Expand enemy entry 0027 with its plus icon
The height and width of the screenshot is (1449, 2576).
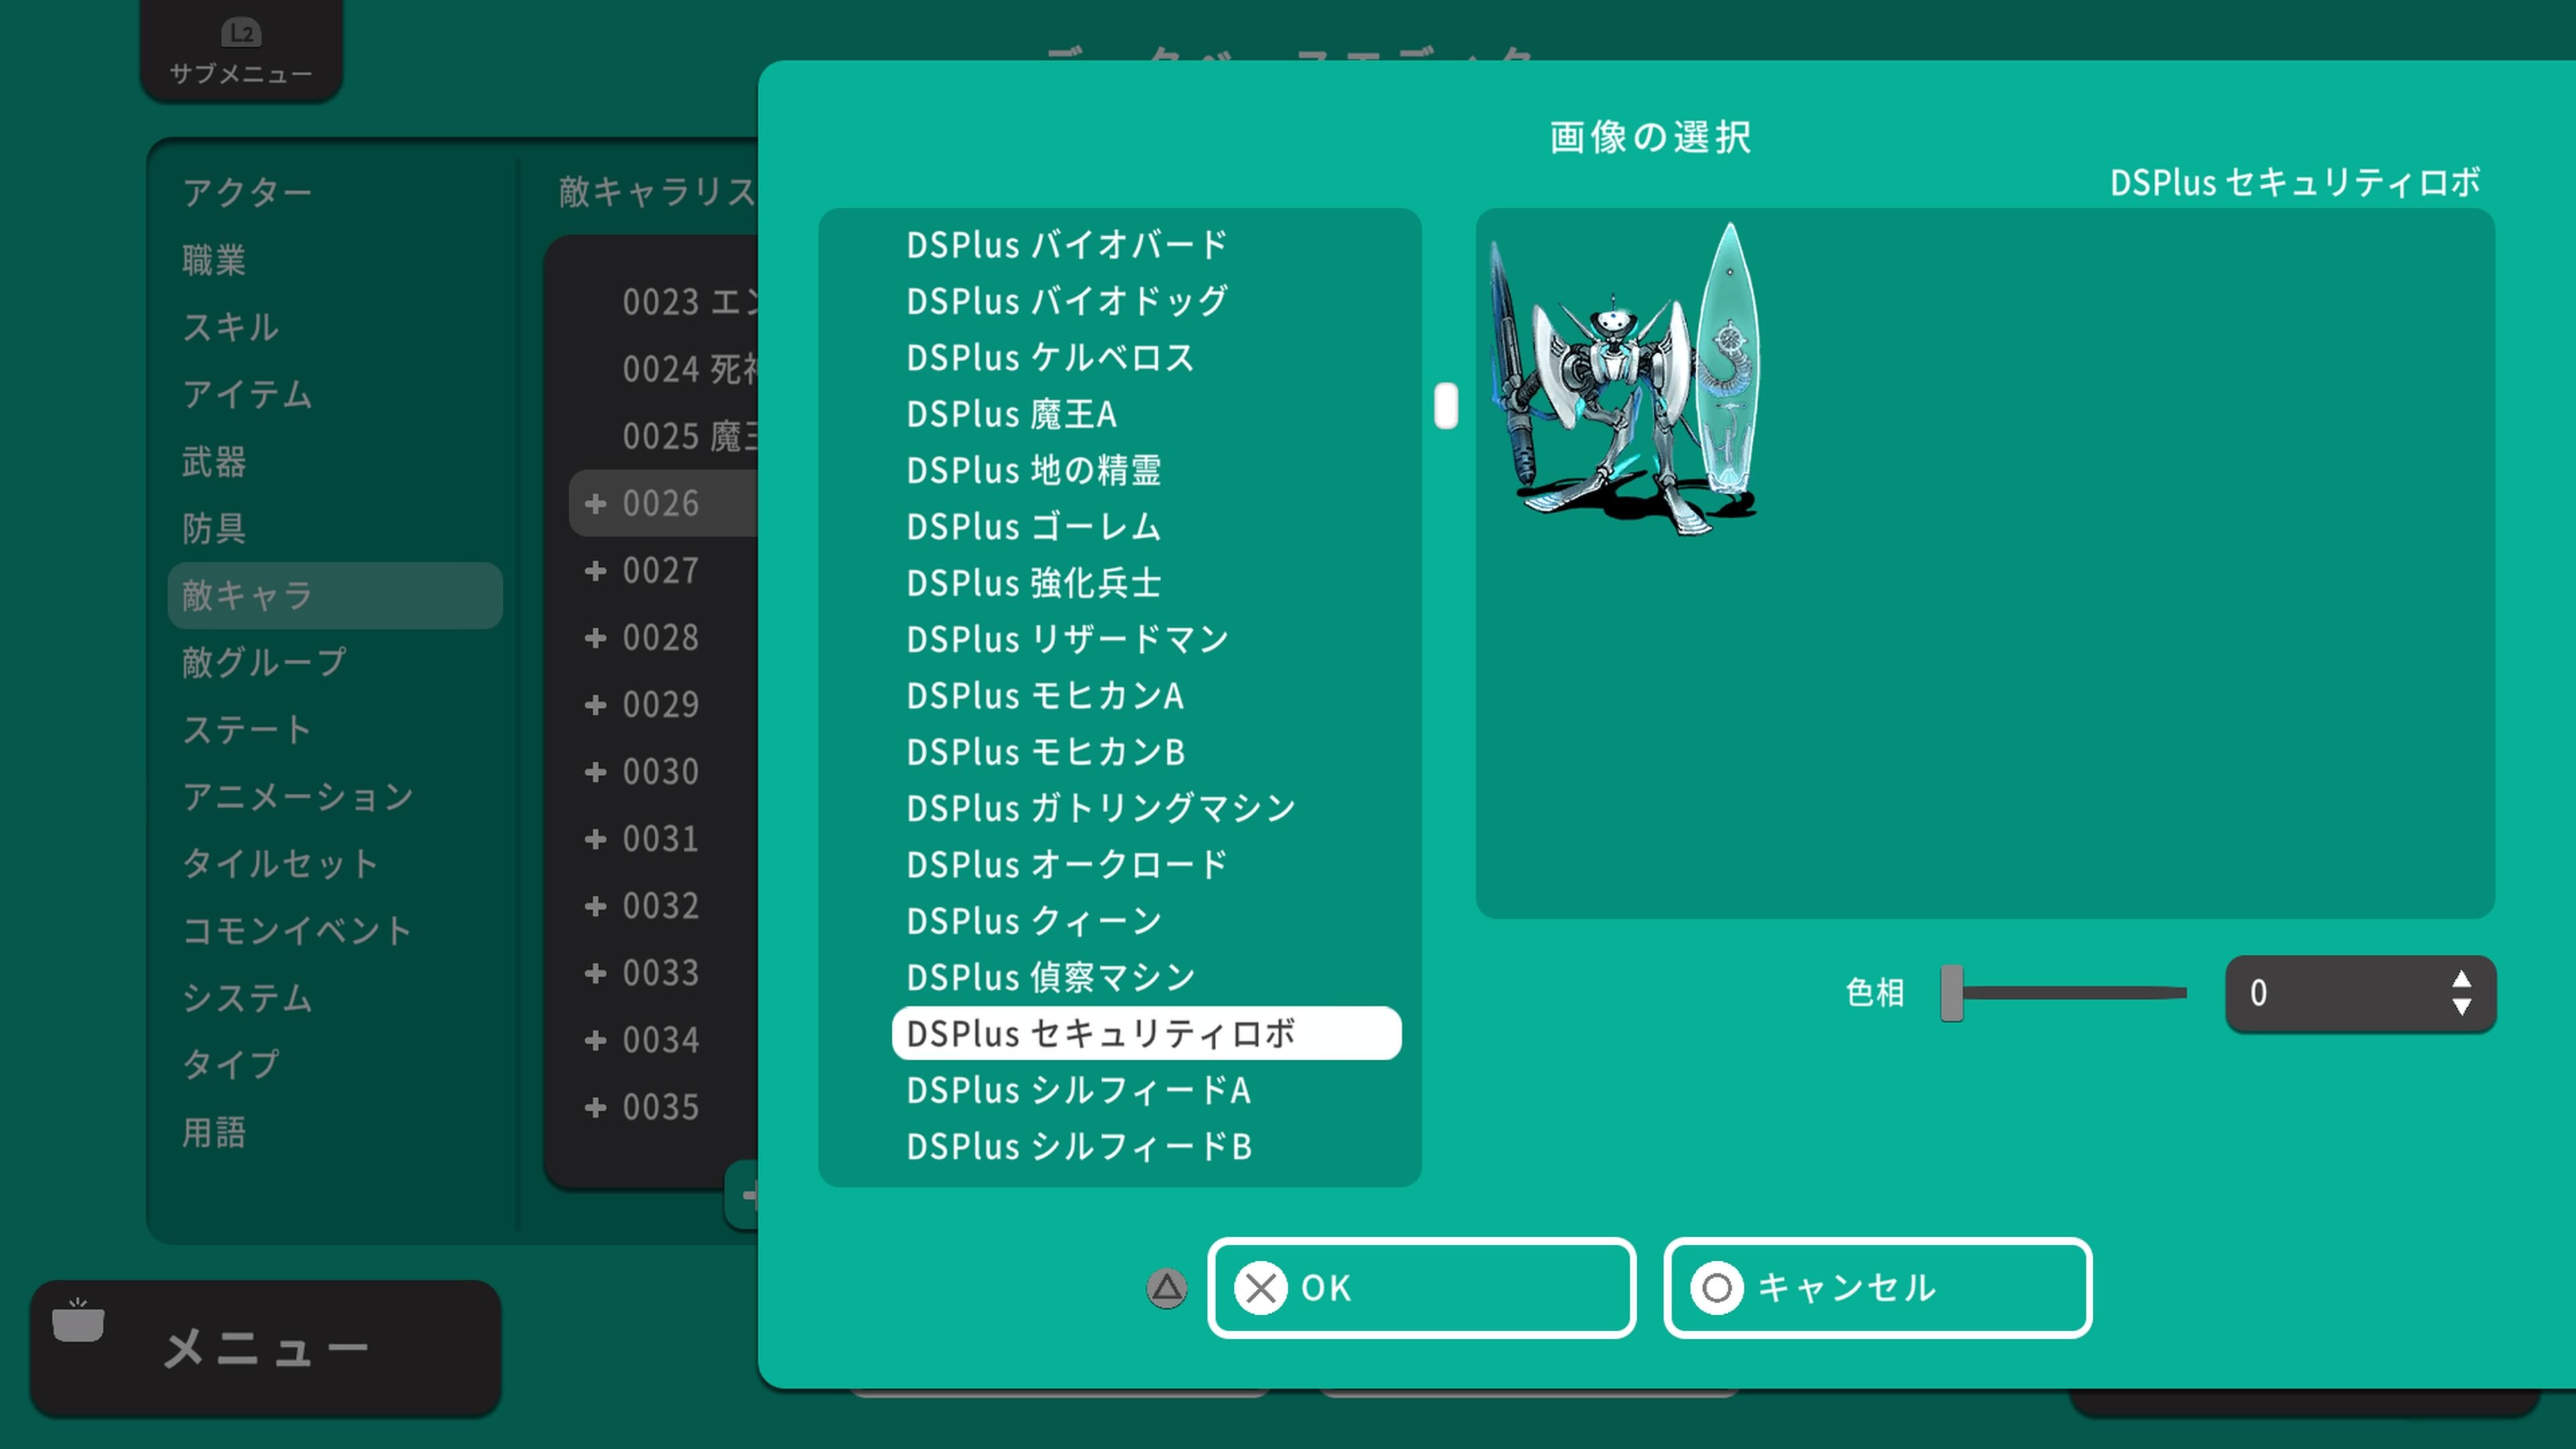(x=595, y=571)
